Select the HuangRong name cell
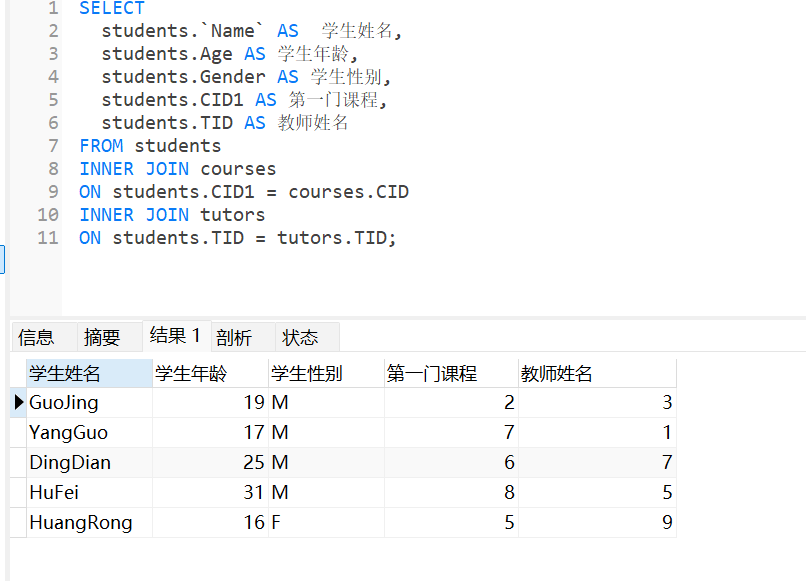Viewport: 806px width, 581px height. click(x=89, y=522)
